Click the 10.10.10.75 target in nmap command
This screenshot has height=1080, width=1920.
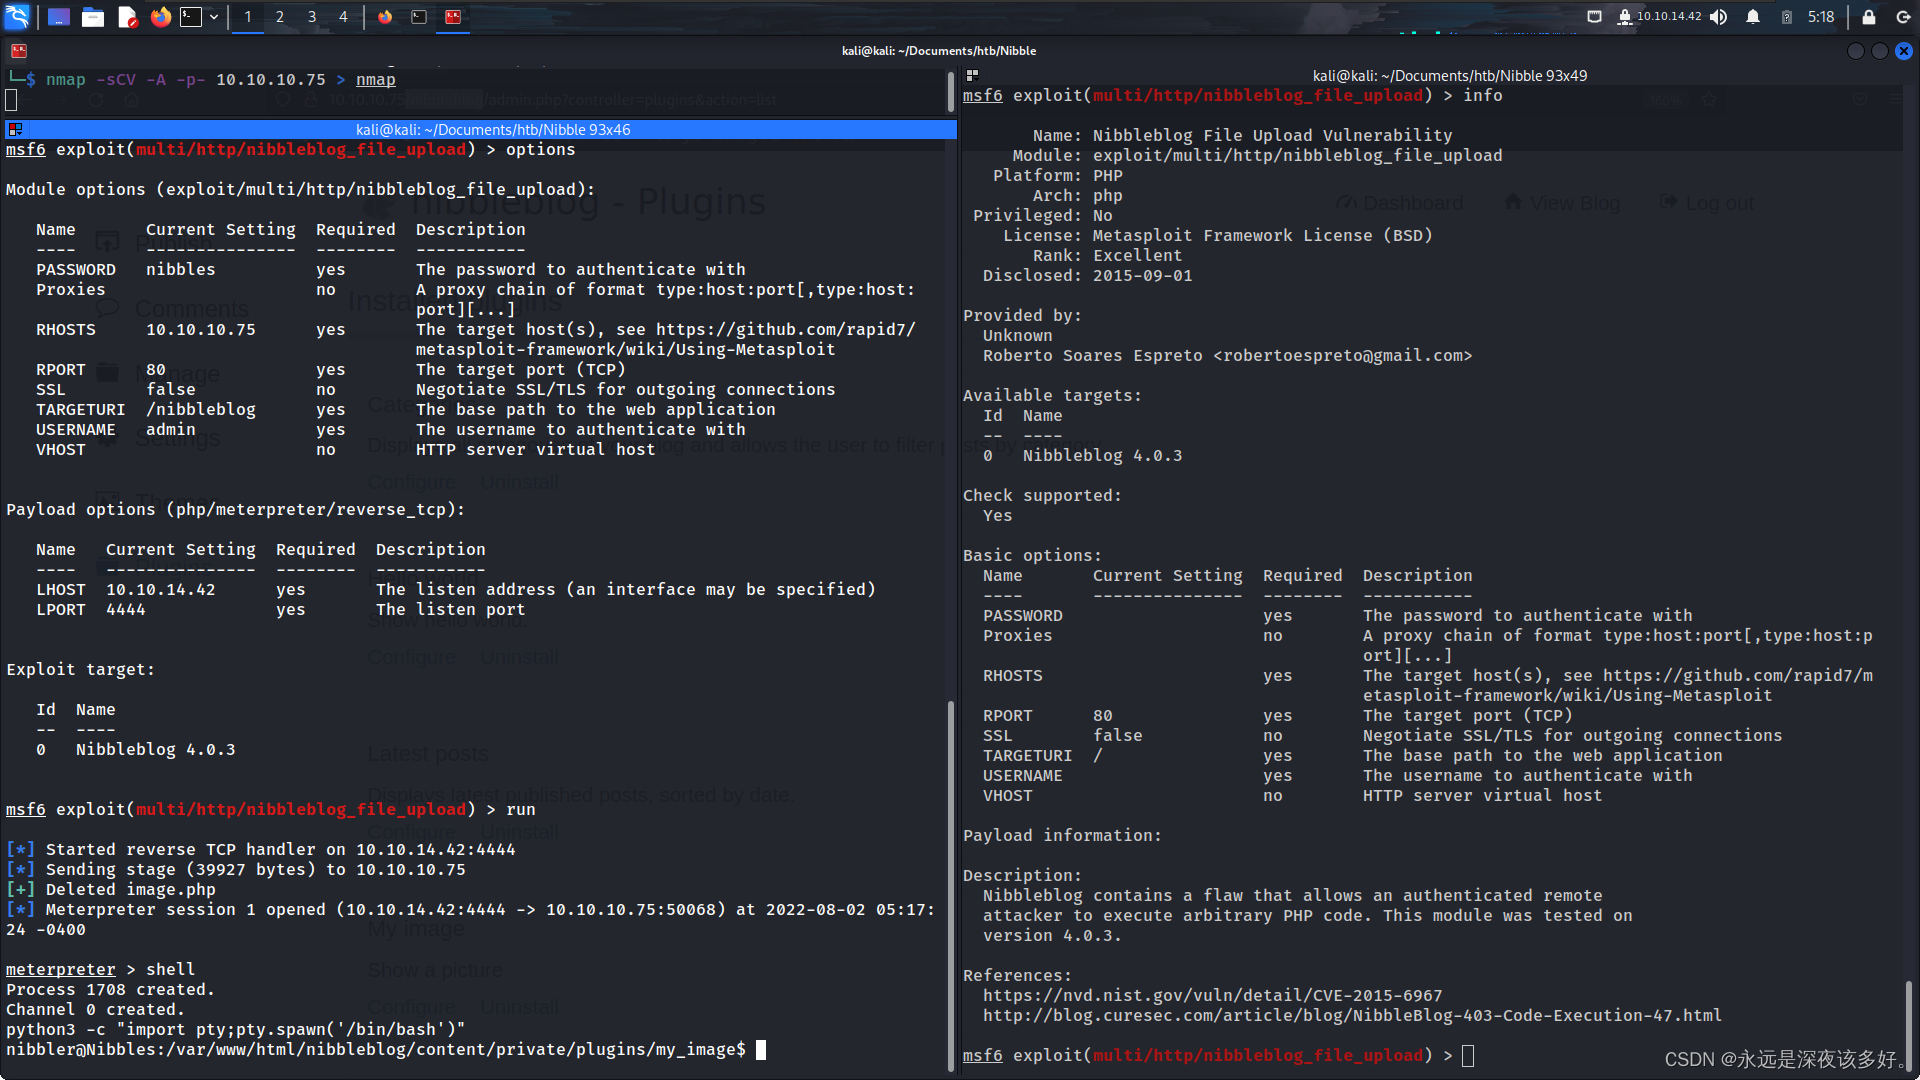(x=271, y=80)
